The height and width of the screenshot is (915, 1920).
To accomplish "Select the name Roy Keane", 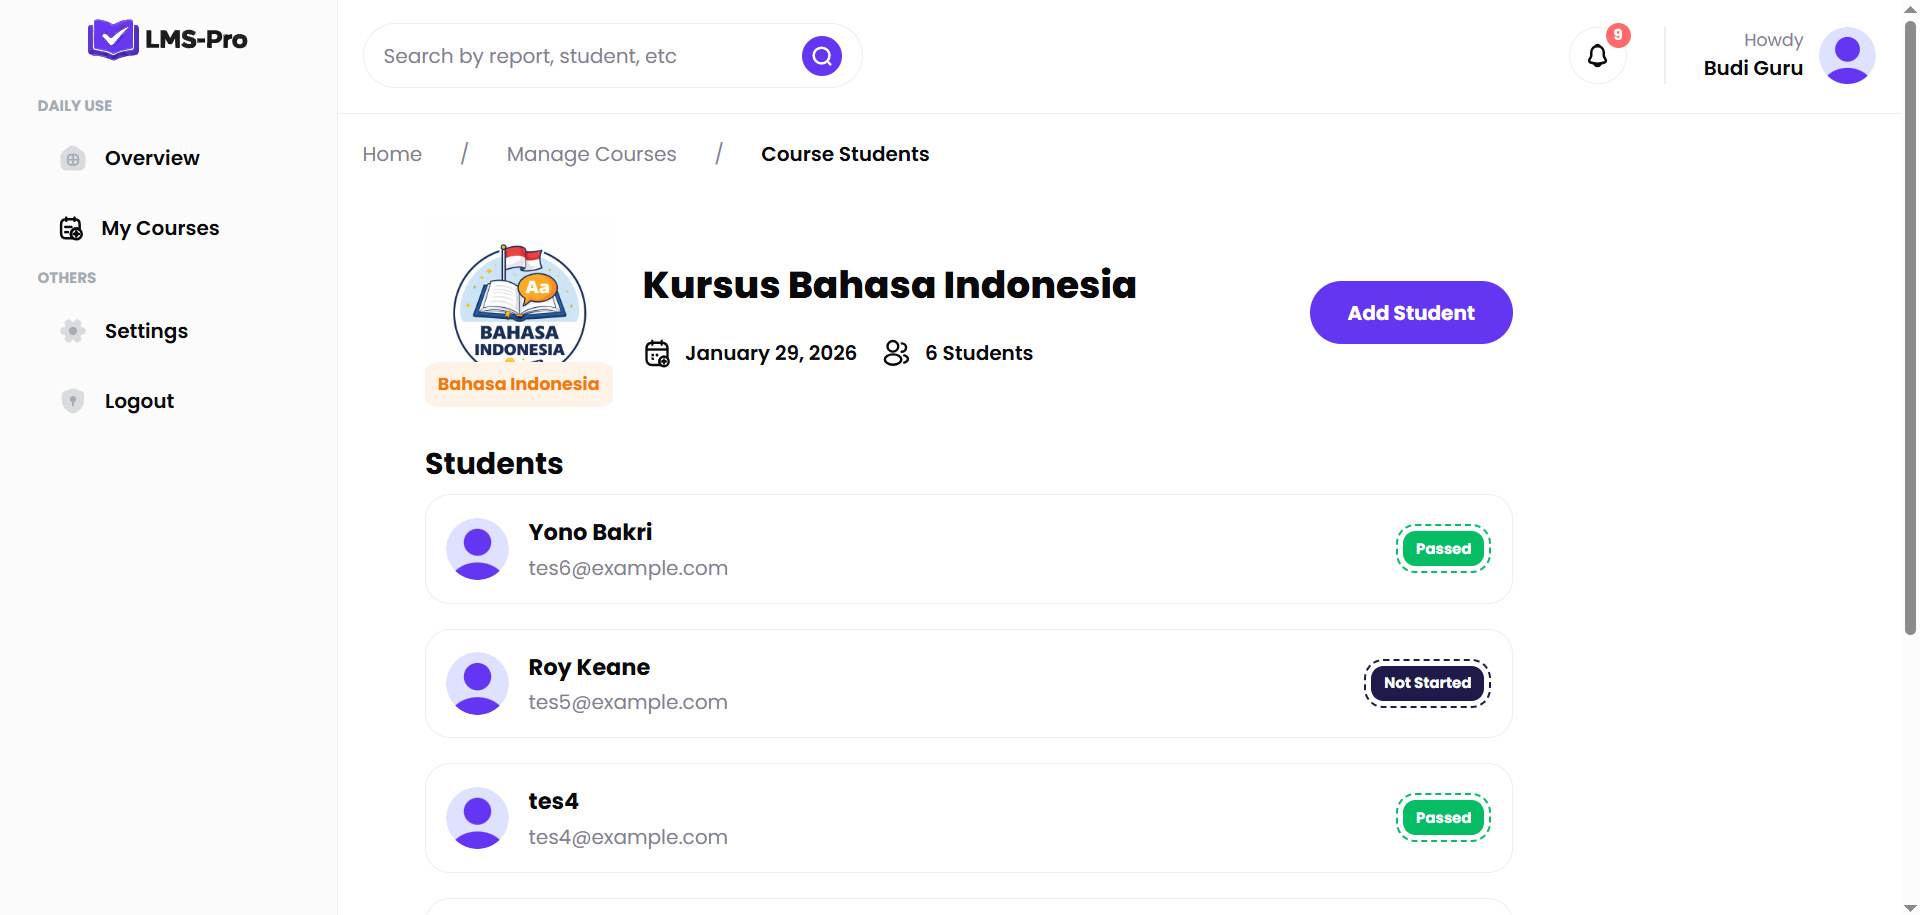I will coord(589,667).
